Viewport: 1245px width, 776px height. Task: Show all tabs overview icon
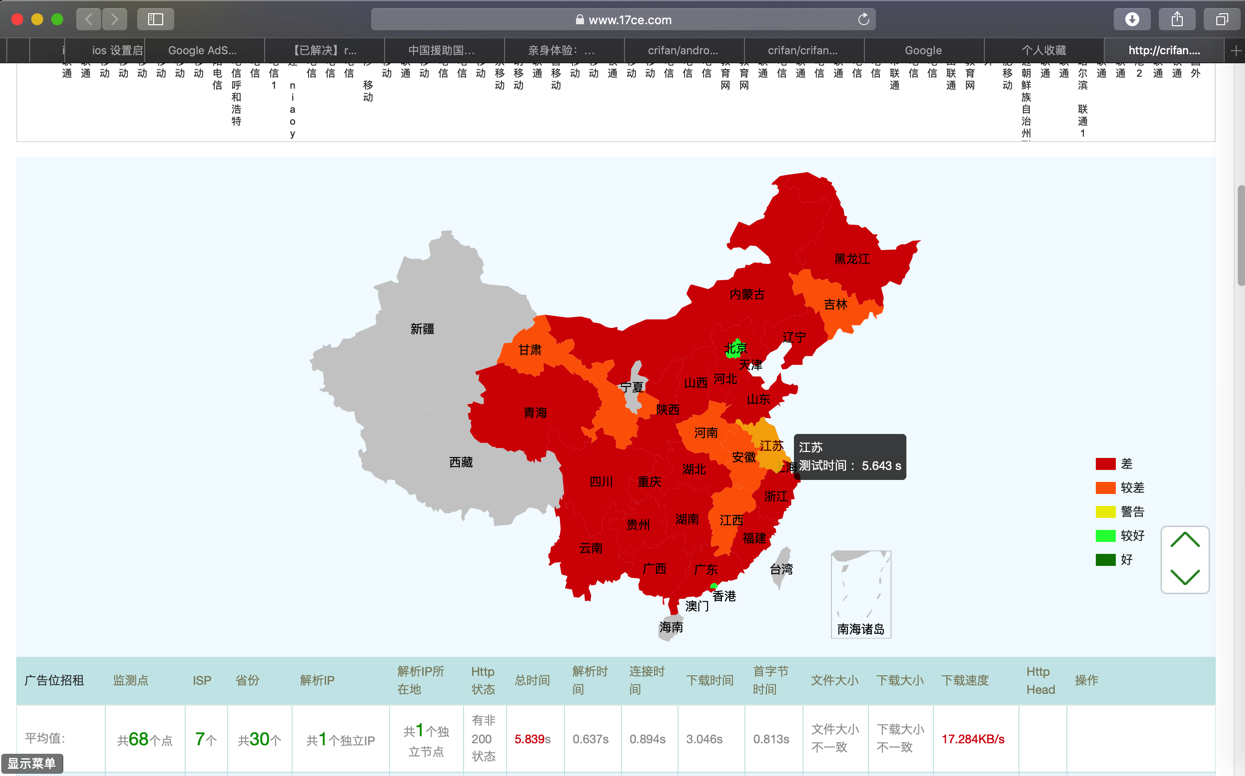1222,19
